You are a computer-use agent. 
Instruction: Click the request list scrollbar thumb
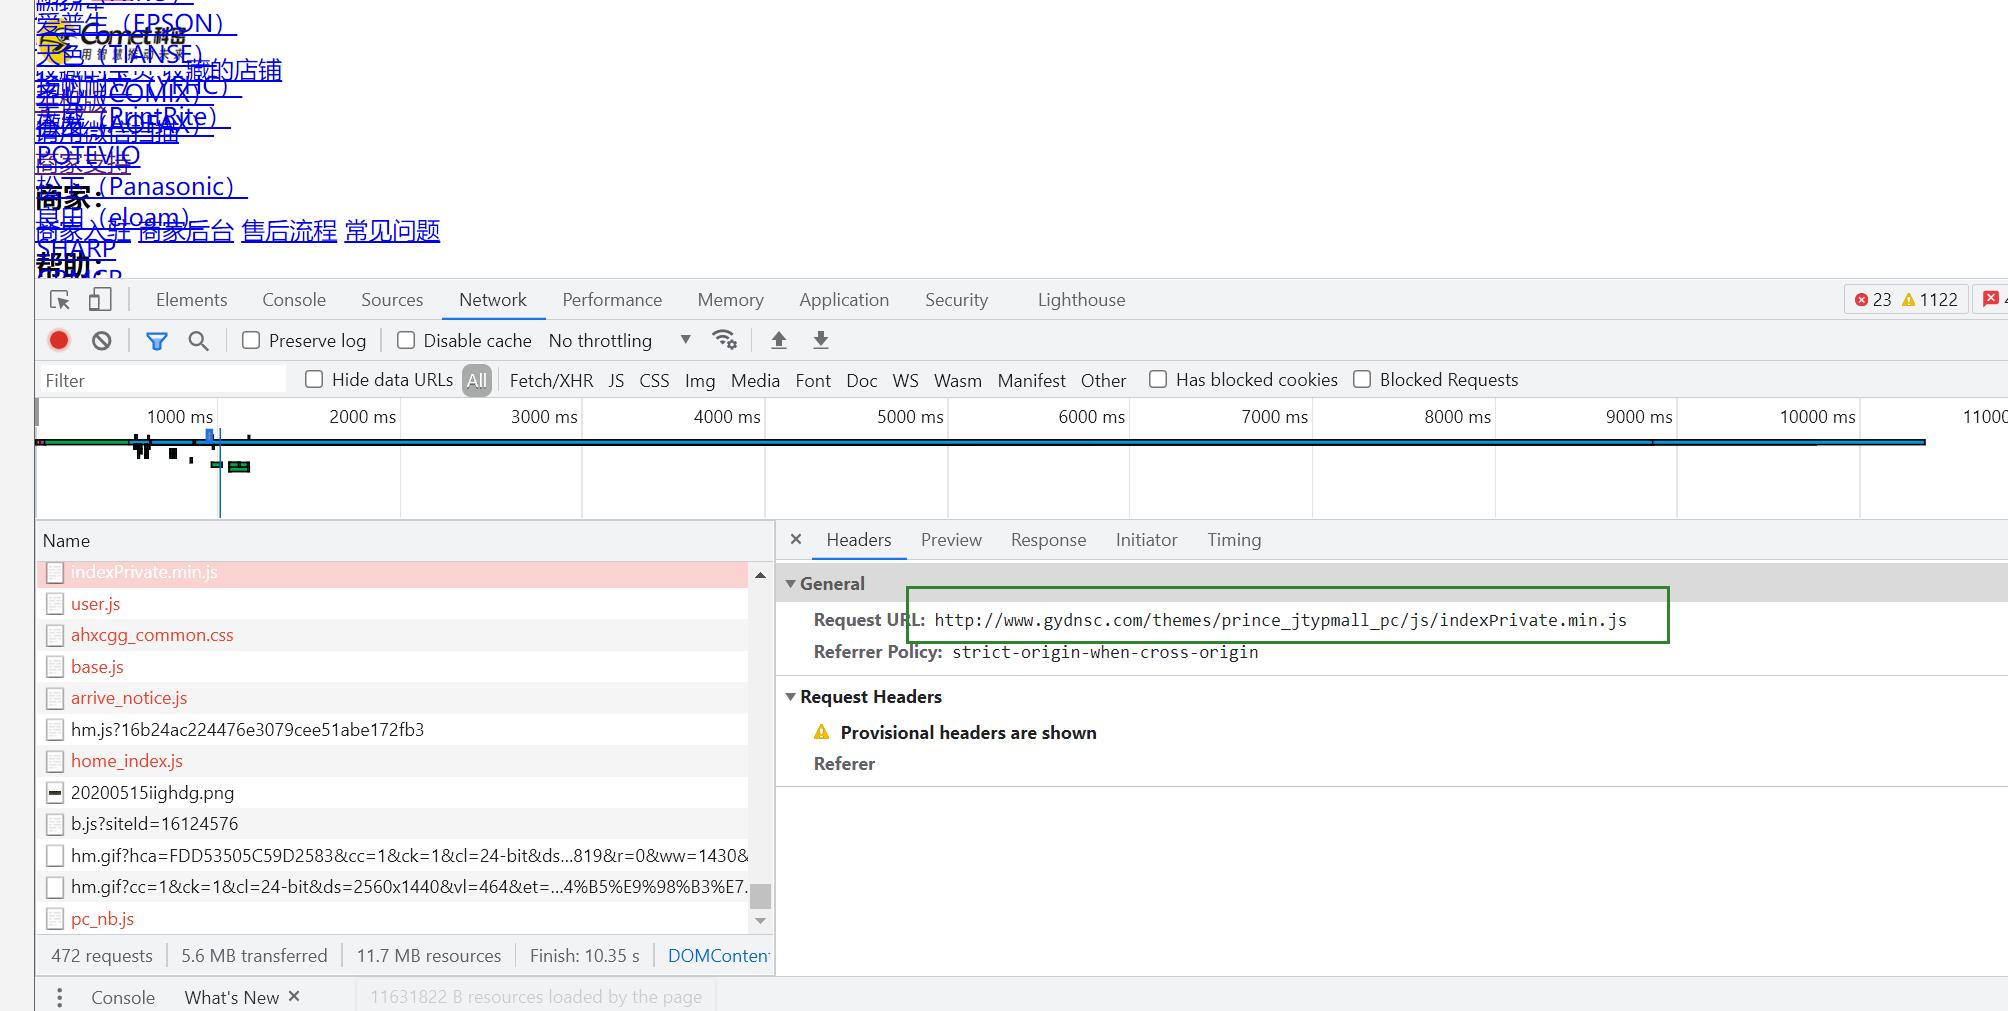[761, 896]
